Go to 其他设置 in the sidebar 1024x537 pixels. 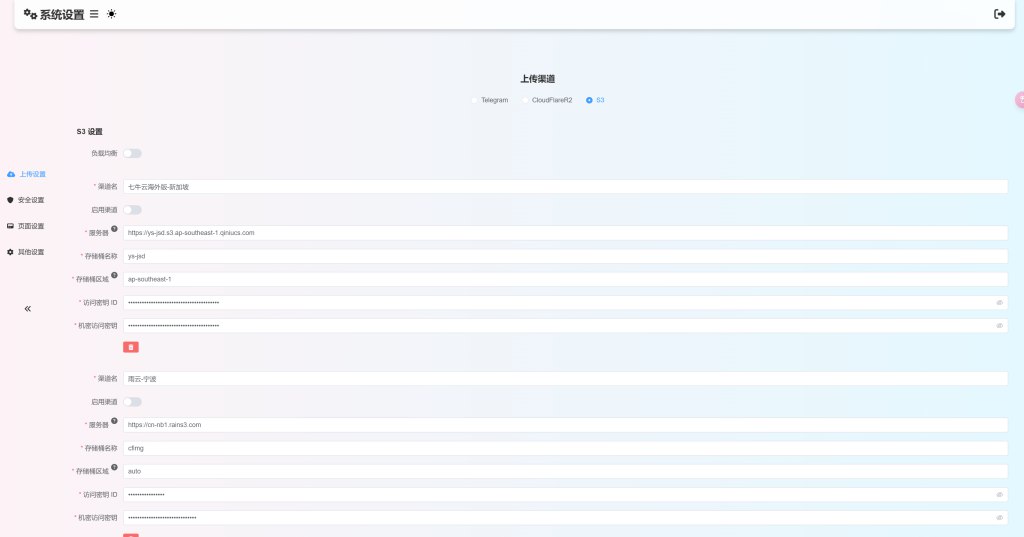(x=26, y=252)
